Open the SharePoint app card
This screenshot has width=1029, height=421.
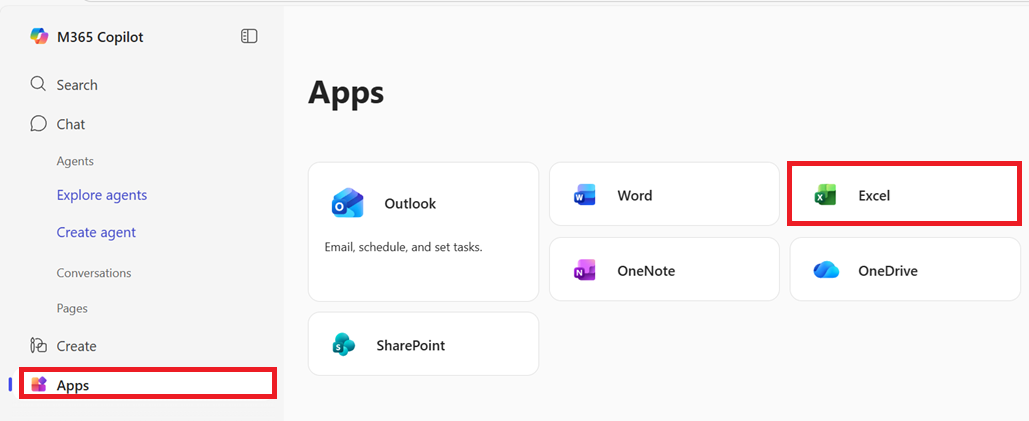point(423,344)
